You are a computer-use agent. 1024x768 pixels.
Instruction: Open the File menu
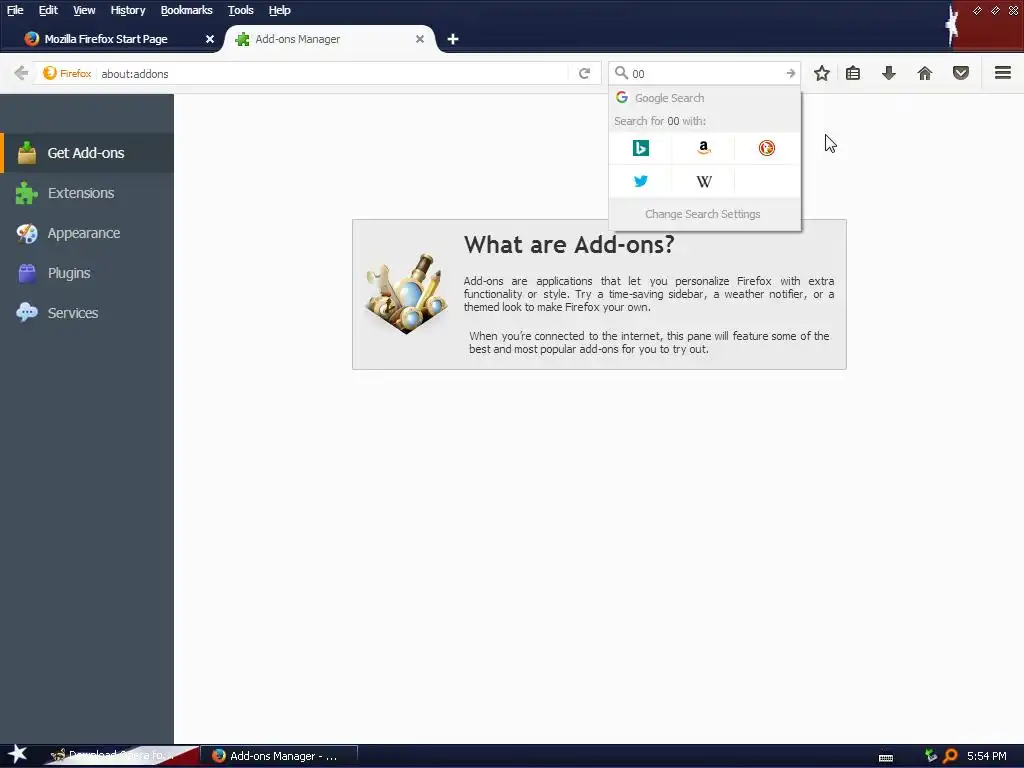[15, 10]
